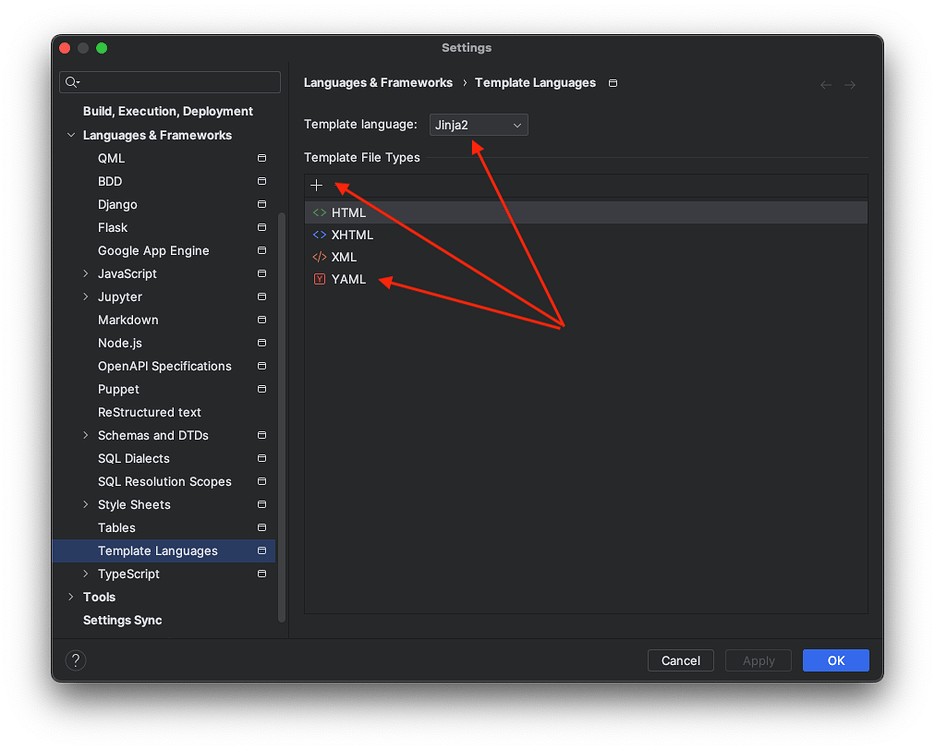Add a new template file type with plus icon
Viewport: 934px width, 750px height.
(x=317, y=185)
